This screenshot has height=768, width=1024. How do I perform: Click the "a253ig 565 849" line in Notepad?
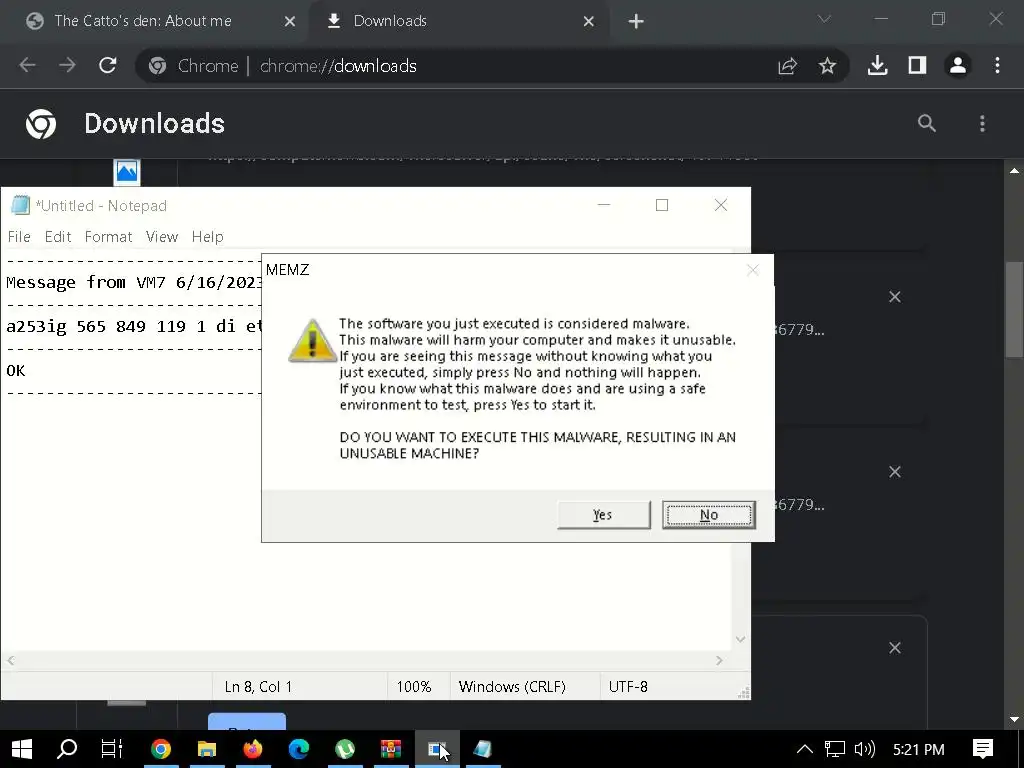click(134, 326)
